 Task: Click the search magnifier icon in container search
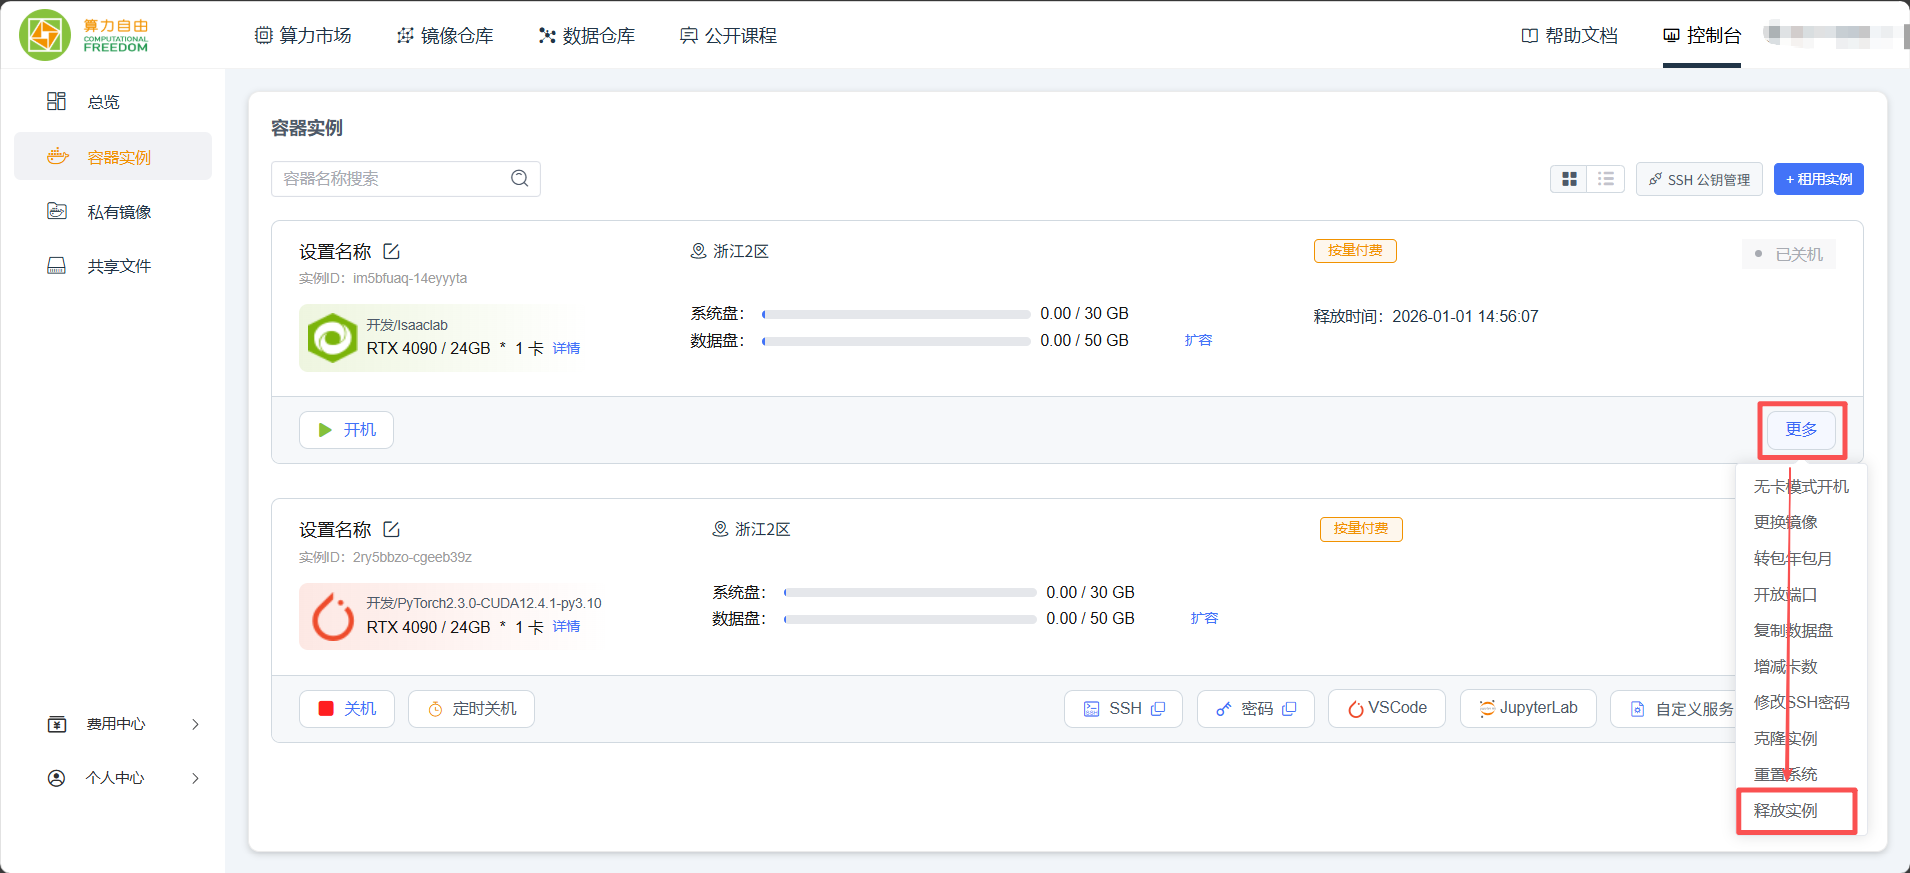(519, 179)
